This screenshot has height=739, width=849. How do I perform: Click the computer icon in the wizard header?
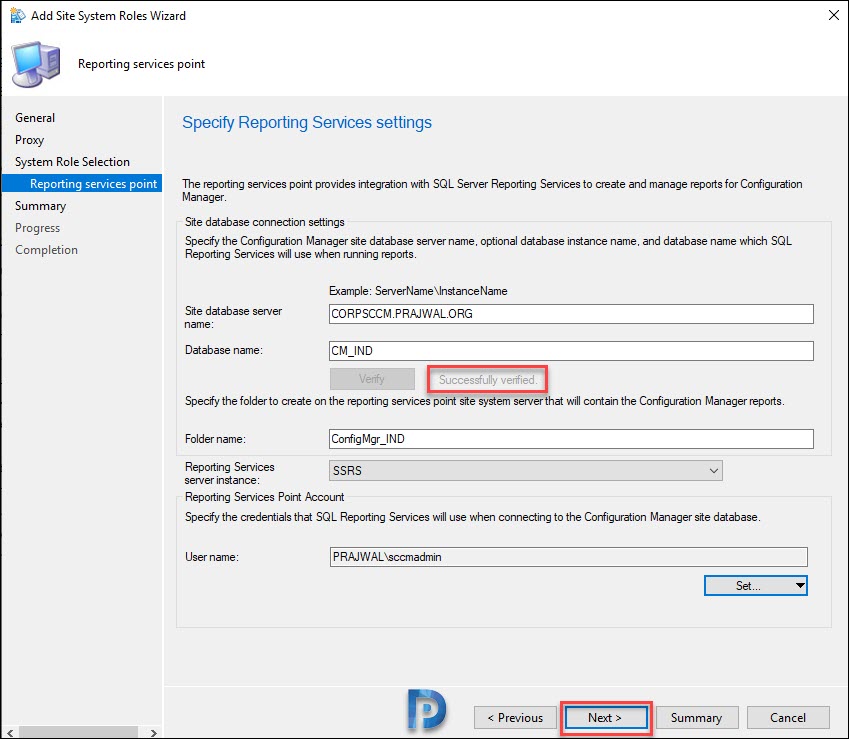coord(36,64)
